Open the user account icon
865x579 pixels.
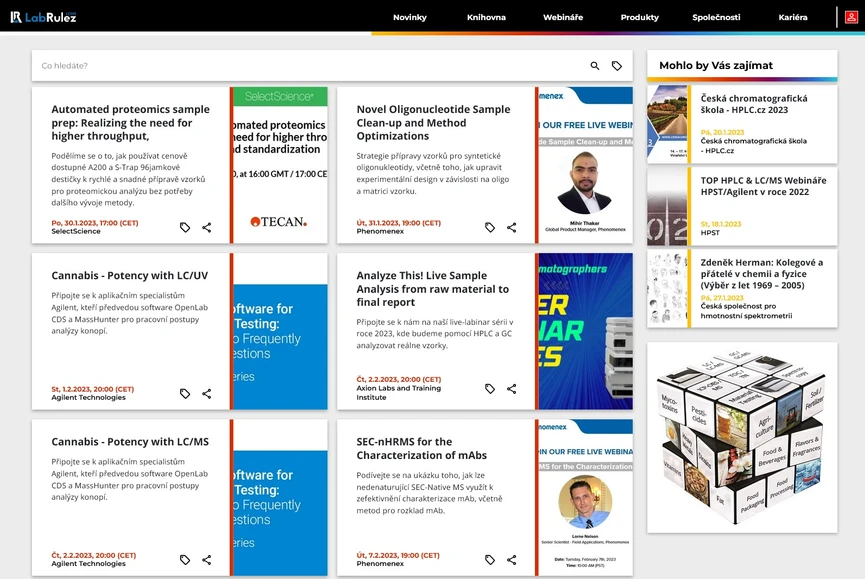[851, 17]
